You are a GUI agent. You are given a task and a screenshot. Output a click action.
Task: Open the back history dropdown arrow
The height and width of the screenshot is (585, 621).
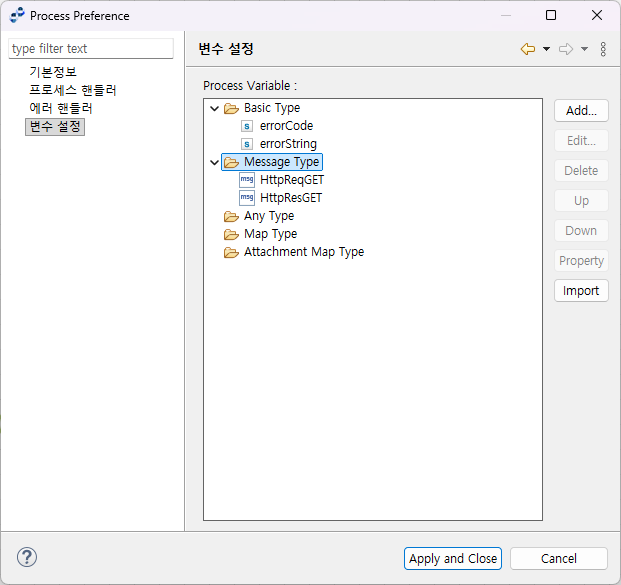click(546, 49)
